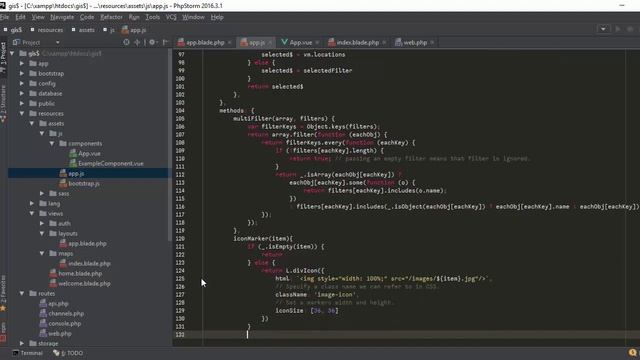Click the Project panel vertical scrollbar

click(170, 145)
